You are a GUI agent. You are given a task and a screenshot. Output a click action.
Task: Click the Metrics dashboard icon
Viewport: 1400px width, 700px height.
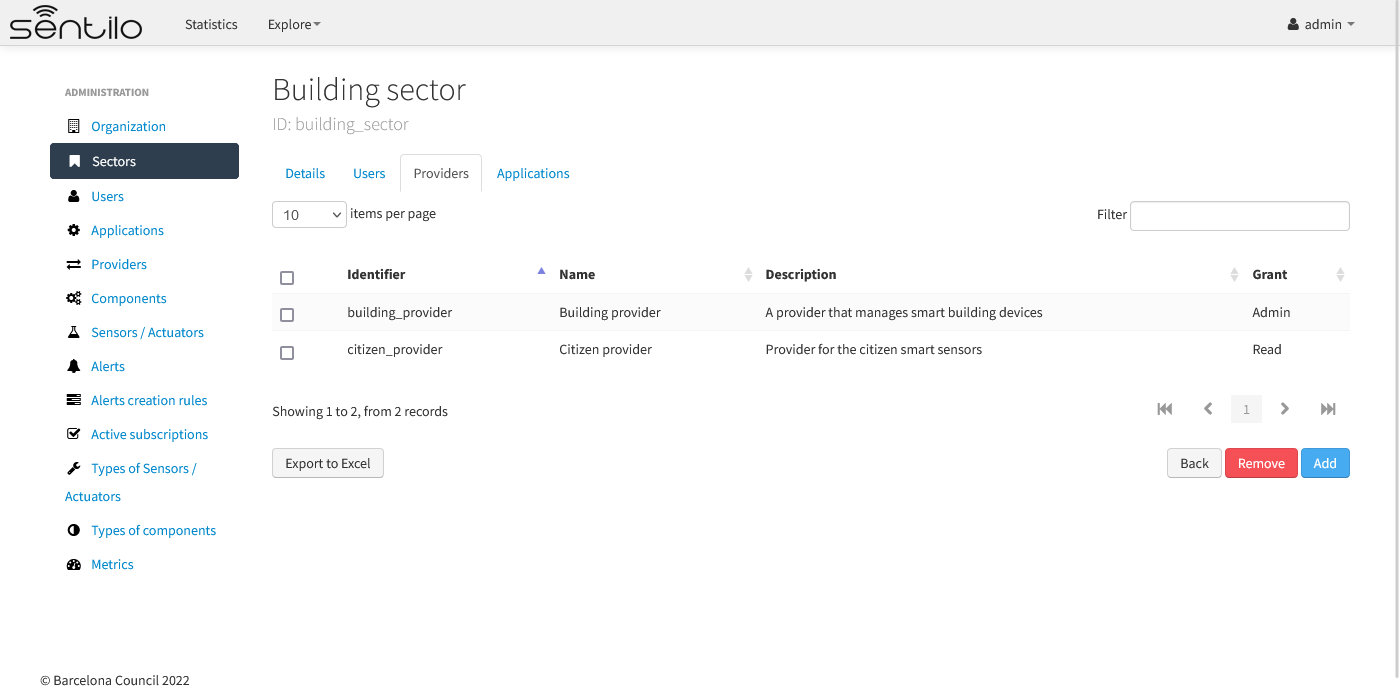(73, 564)
